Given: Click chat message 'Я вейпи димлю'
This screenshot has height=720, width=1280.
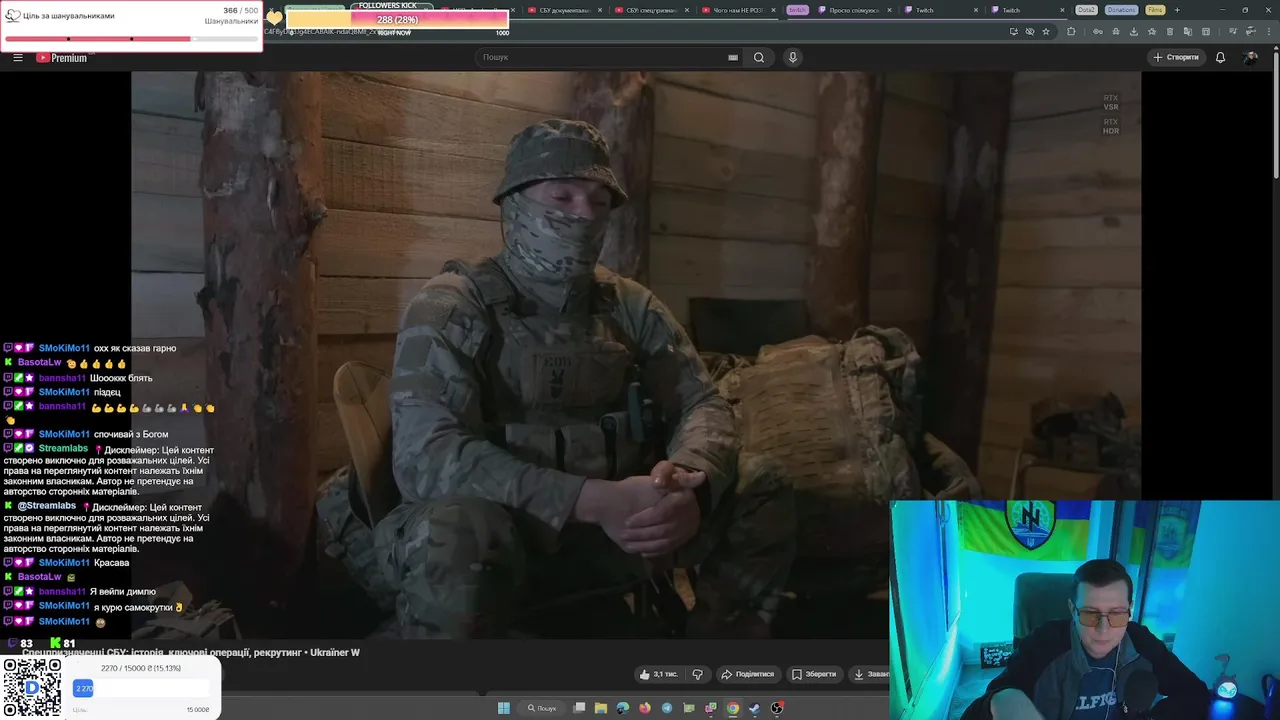Looking at the screenshot, I should point(122,591).
